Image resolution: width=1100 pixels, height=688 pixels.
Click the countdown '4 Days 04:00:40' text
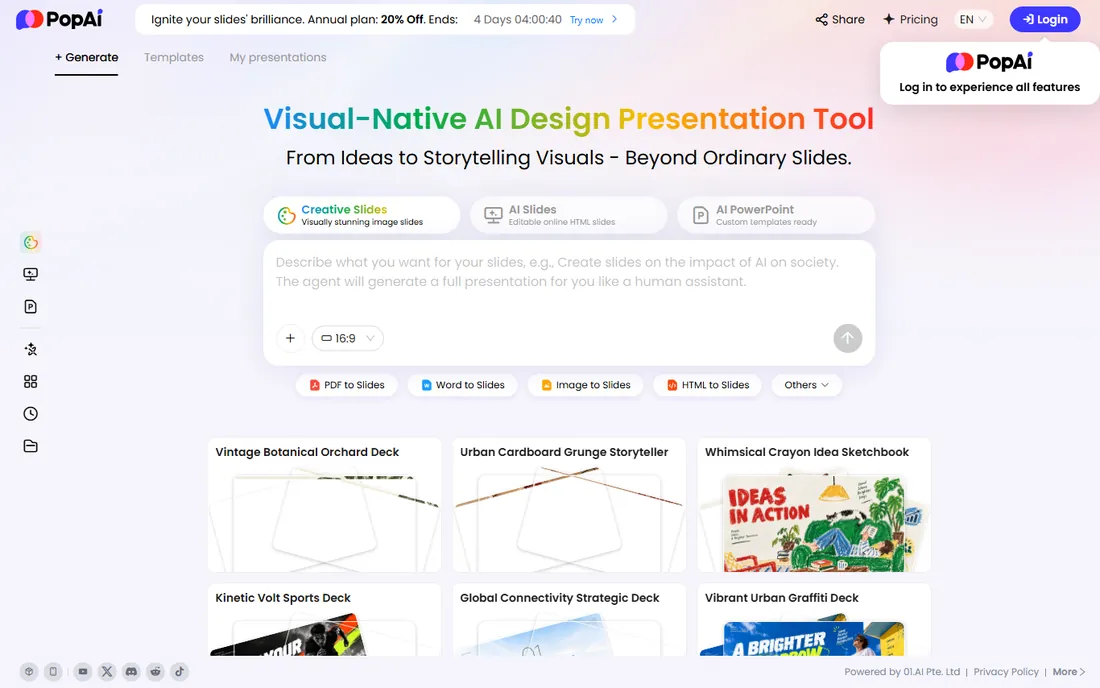click(x=518, y=20)
